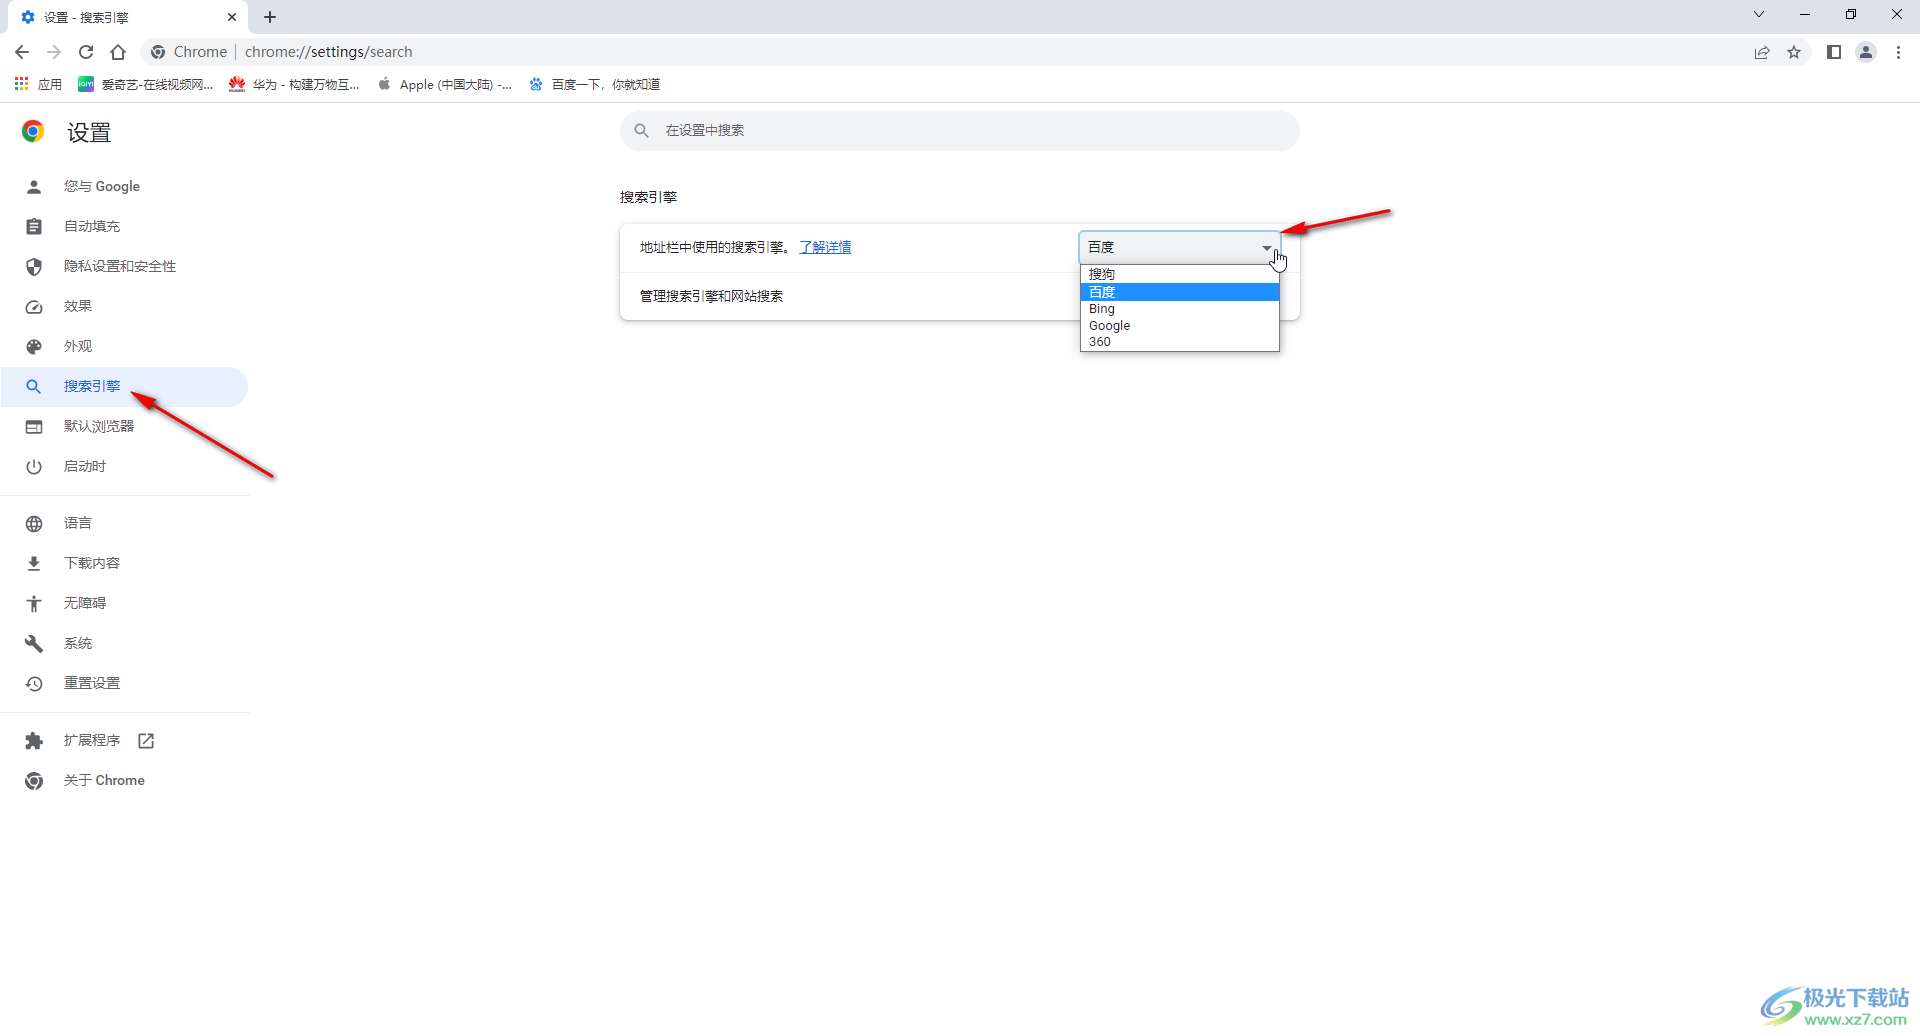This screenshot has height=1036, width=1920.
Task: Open the 爱奇艺 bookmark
Action: click(146, 84)
